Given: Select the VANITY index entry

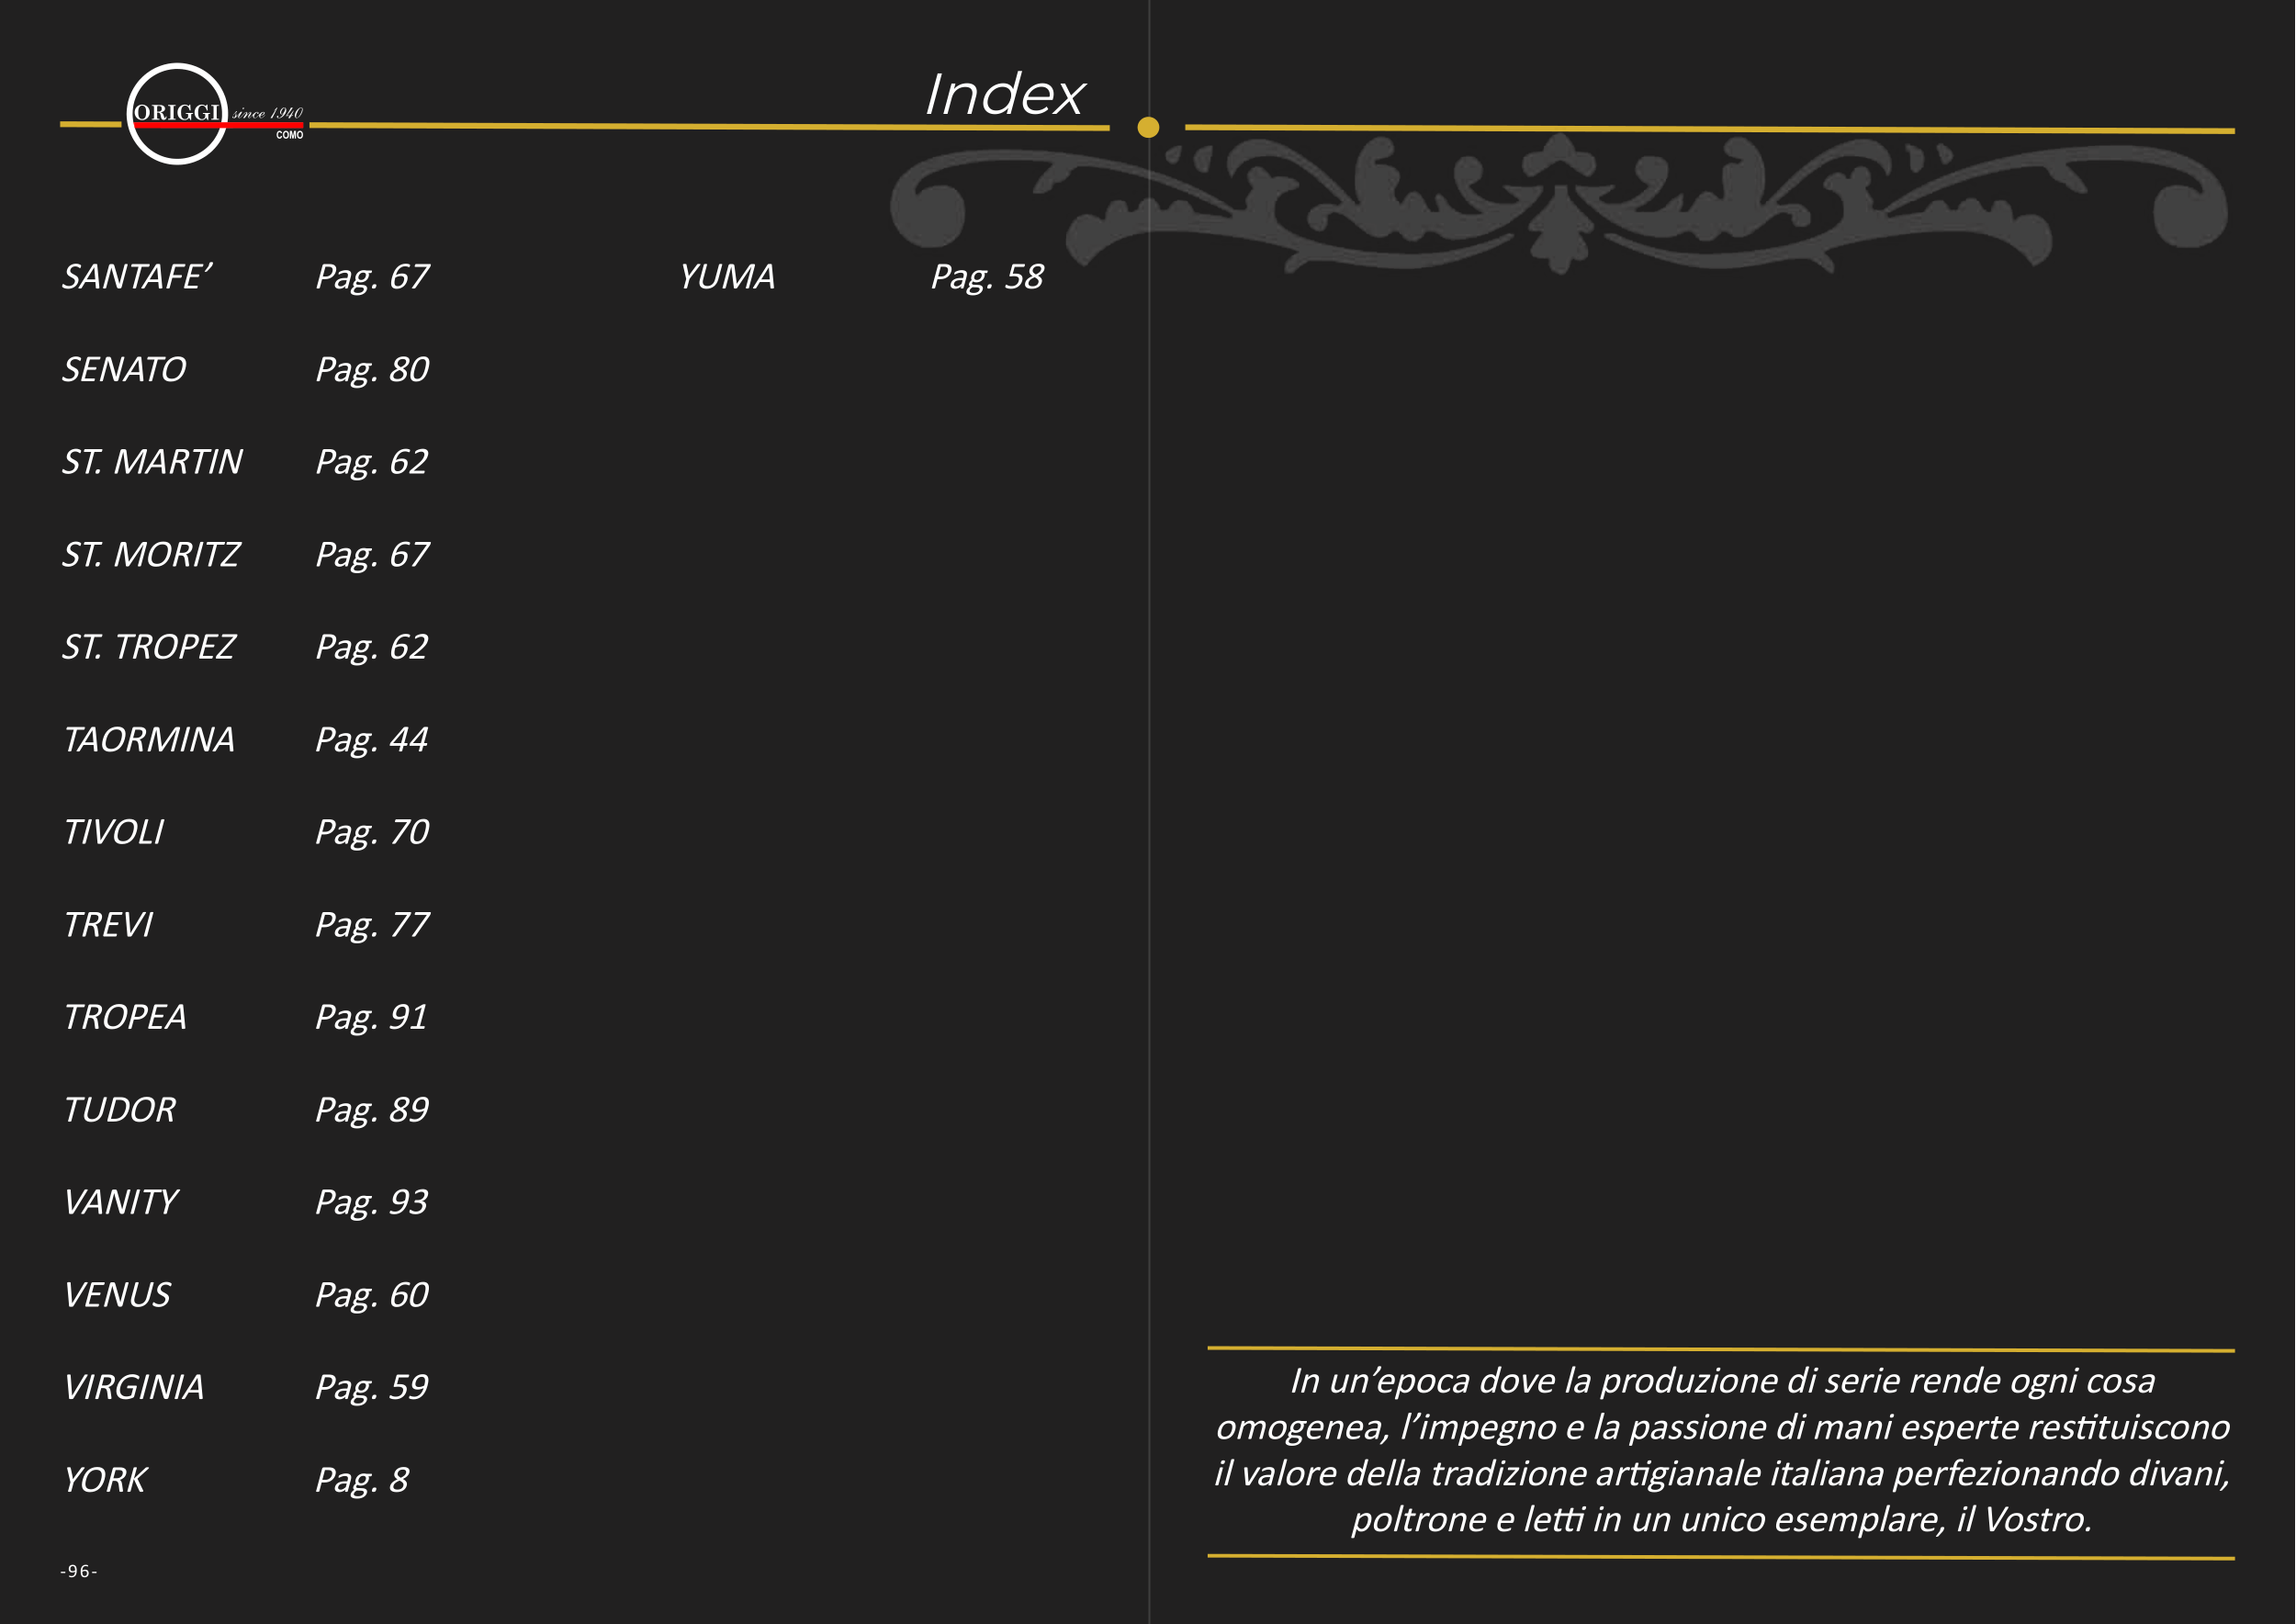Looking at the screenshot, I should [120, 1202].
